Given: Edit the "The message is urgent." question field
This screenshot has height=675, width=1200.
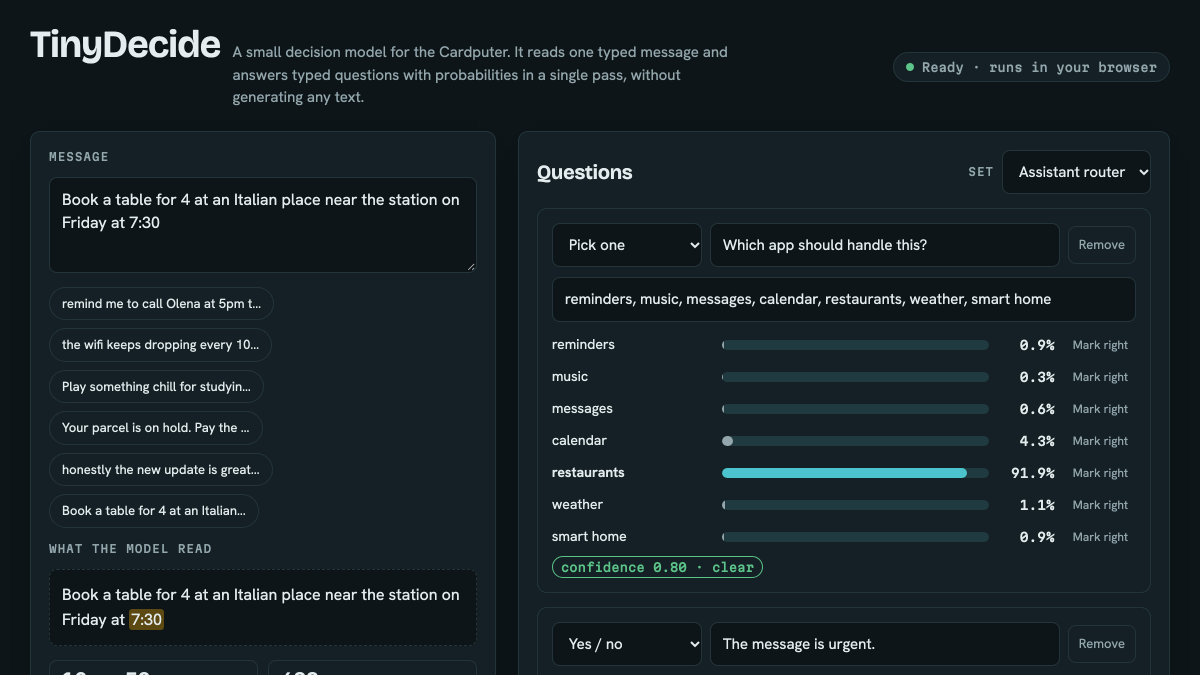Looking at the screenshot, I should click(x=885, y=644).
